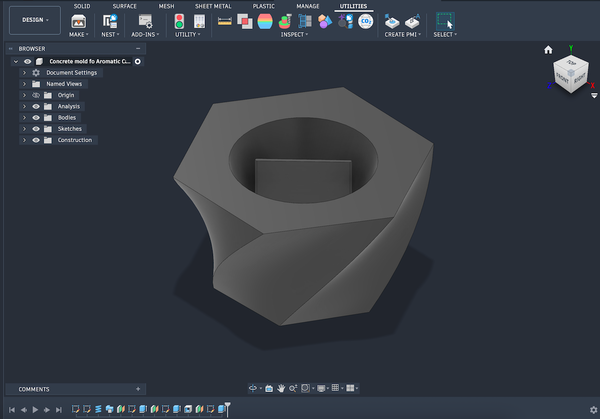The image size is (600, 419).
Task: Click the timeline end marker
Action: (x=228, y=409)
